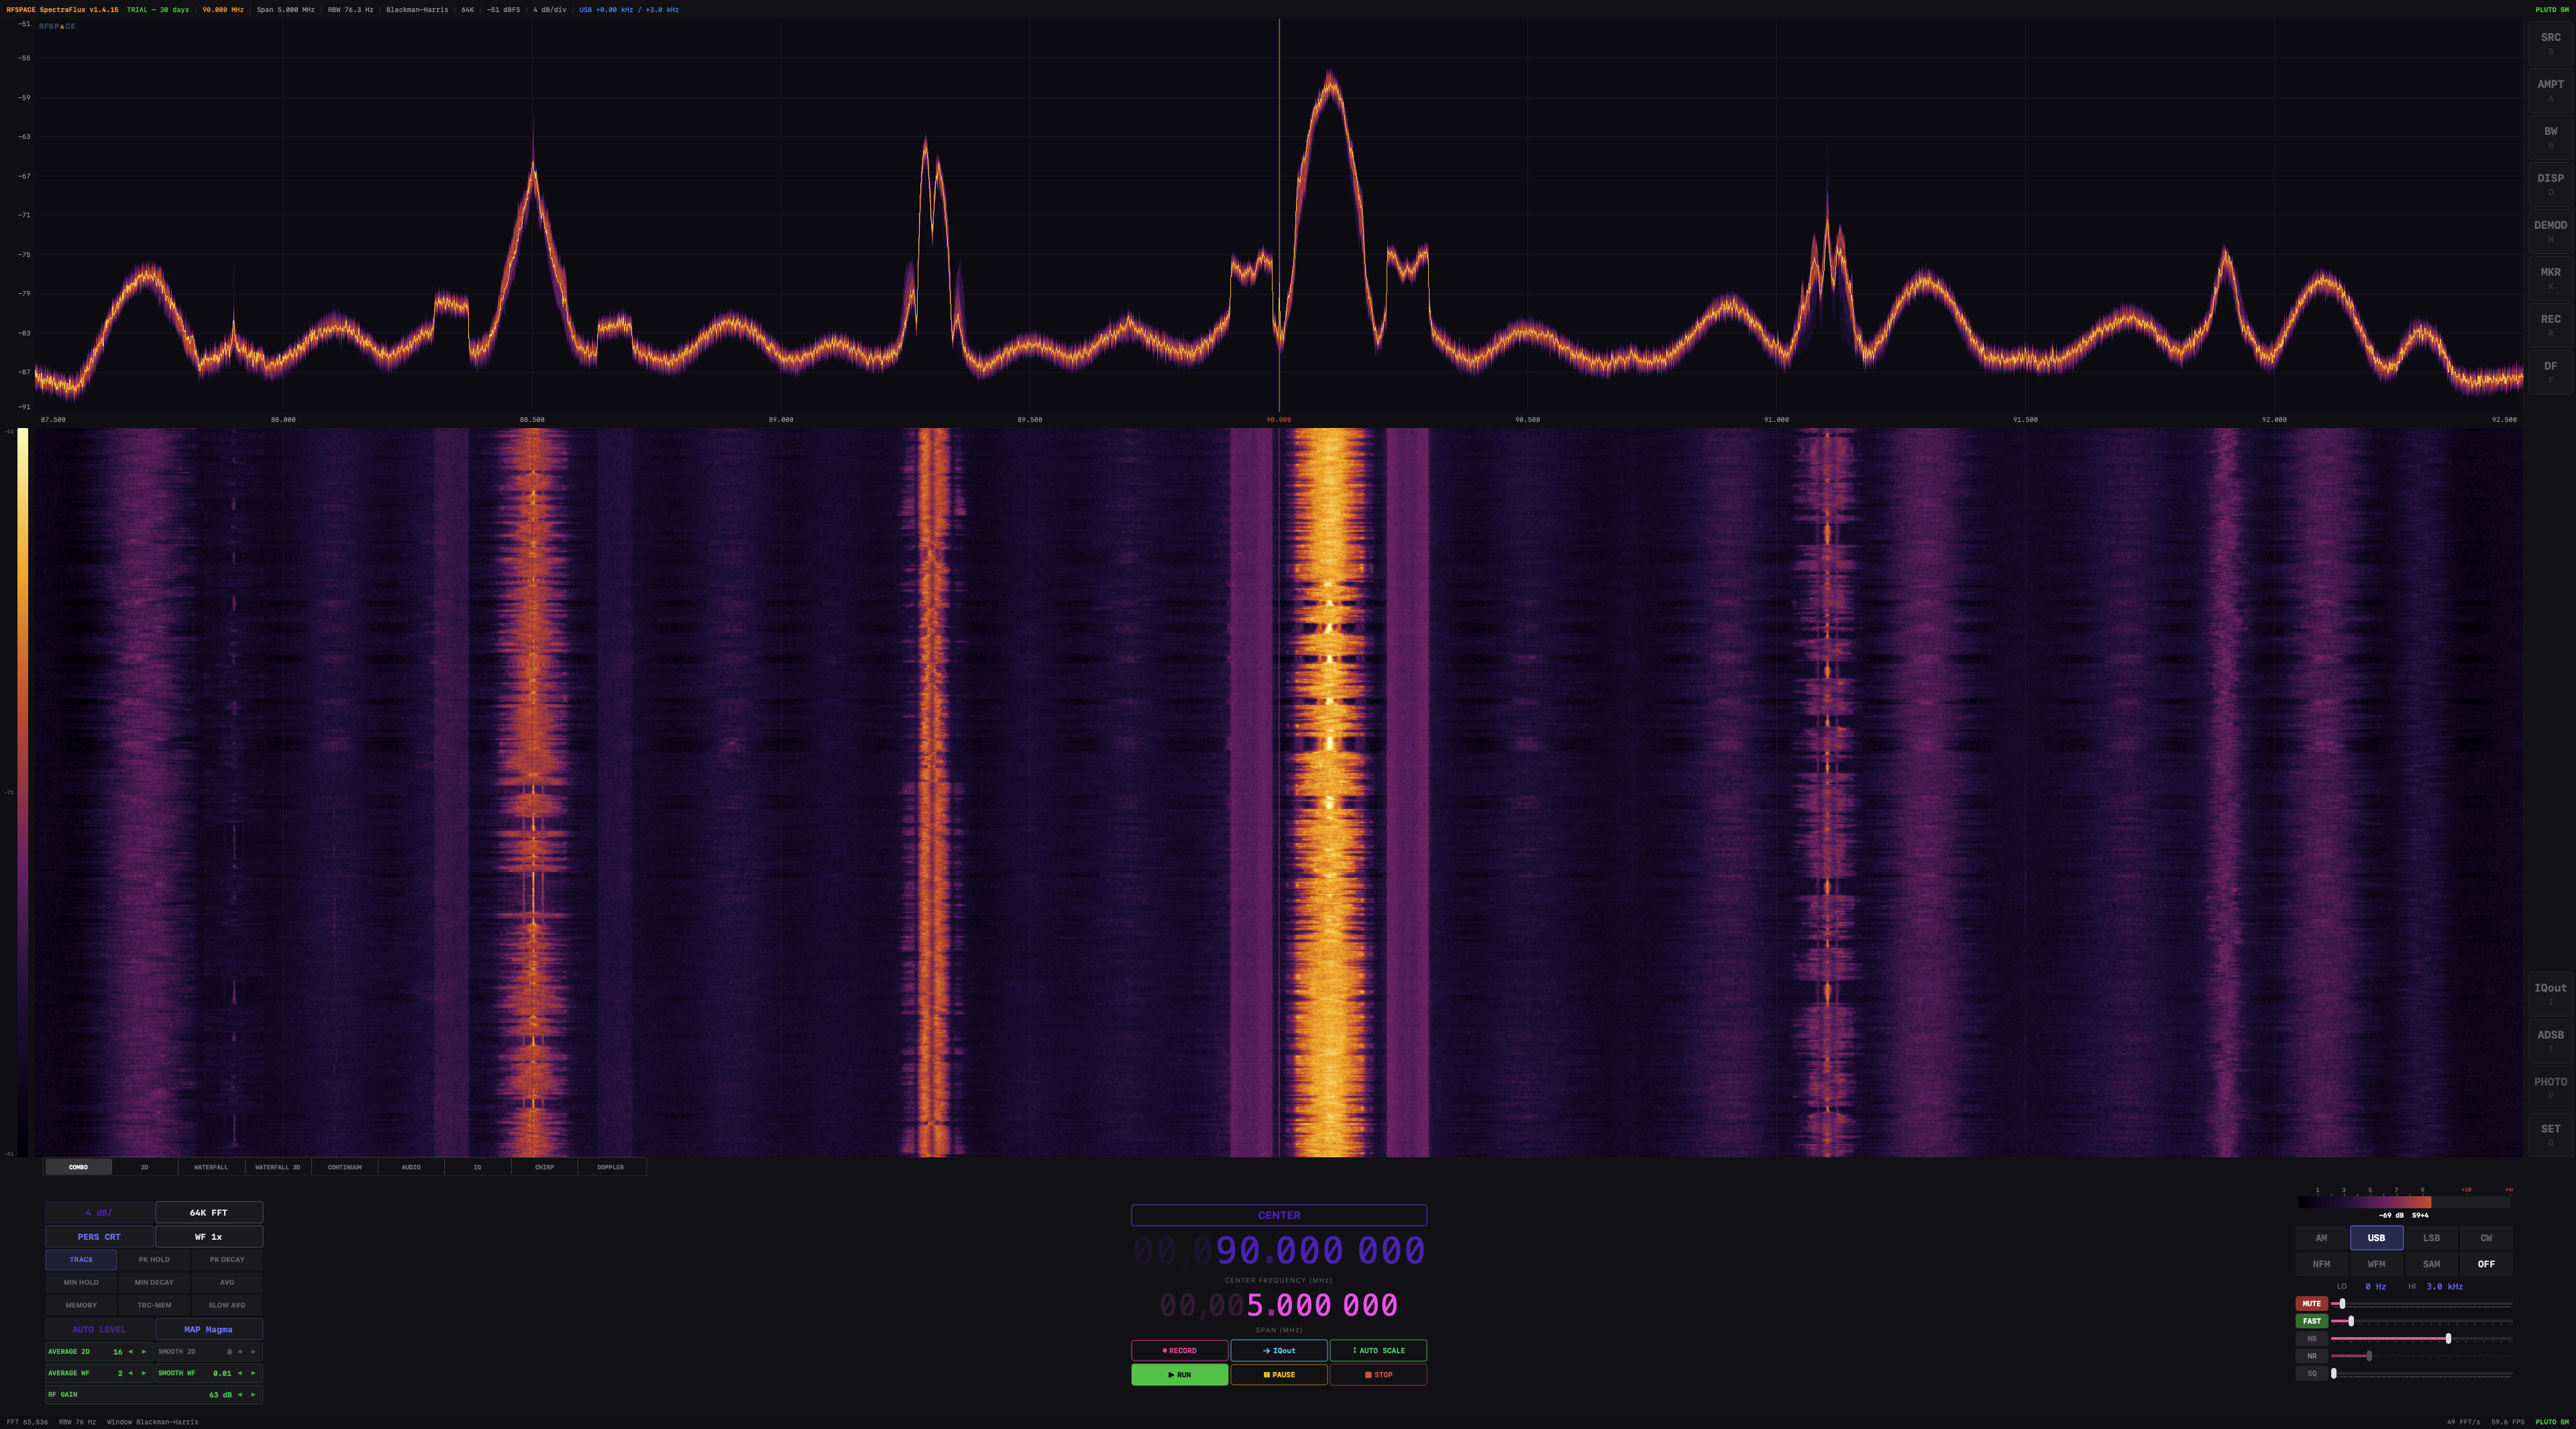
Task: Switch to the AUDIO tab
Action: click(x=411, y=1167)
